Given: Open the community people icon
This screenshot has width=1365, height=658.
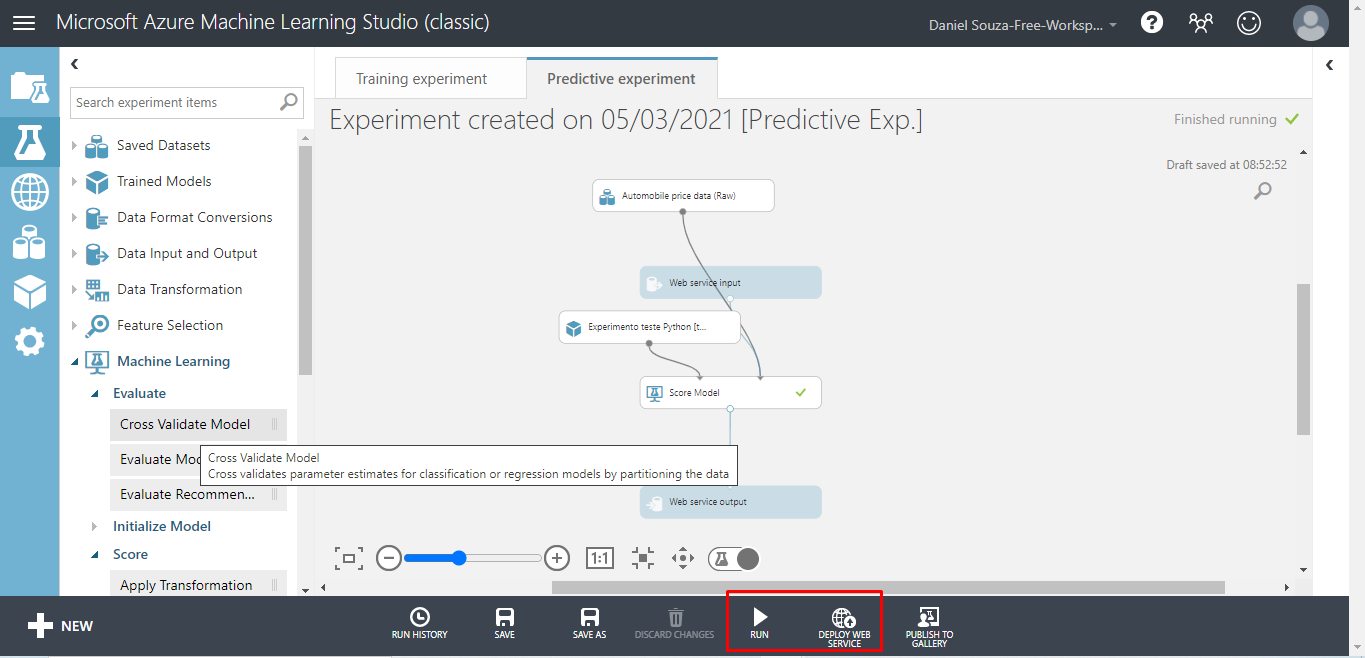Looking at the screenshot, I should [1201, 23].
